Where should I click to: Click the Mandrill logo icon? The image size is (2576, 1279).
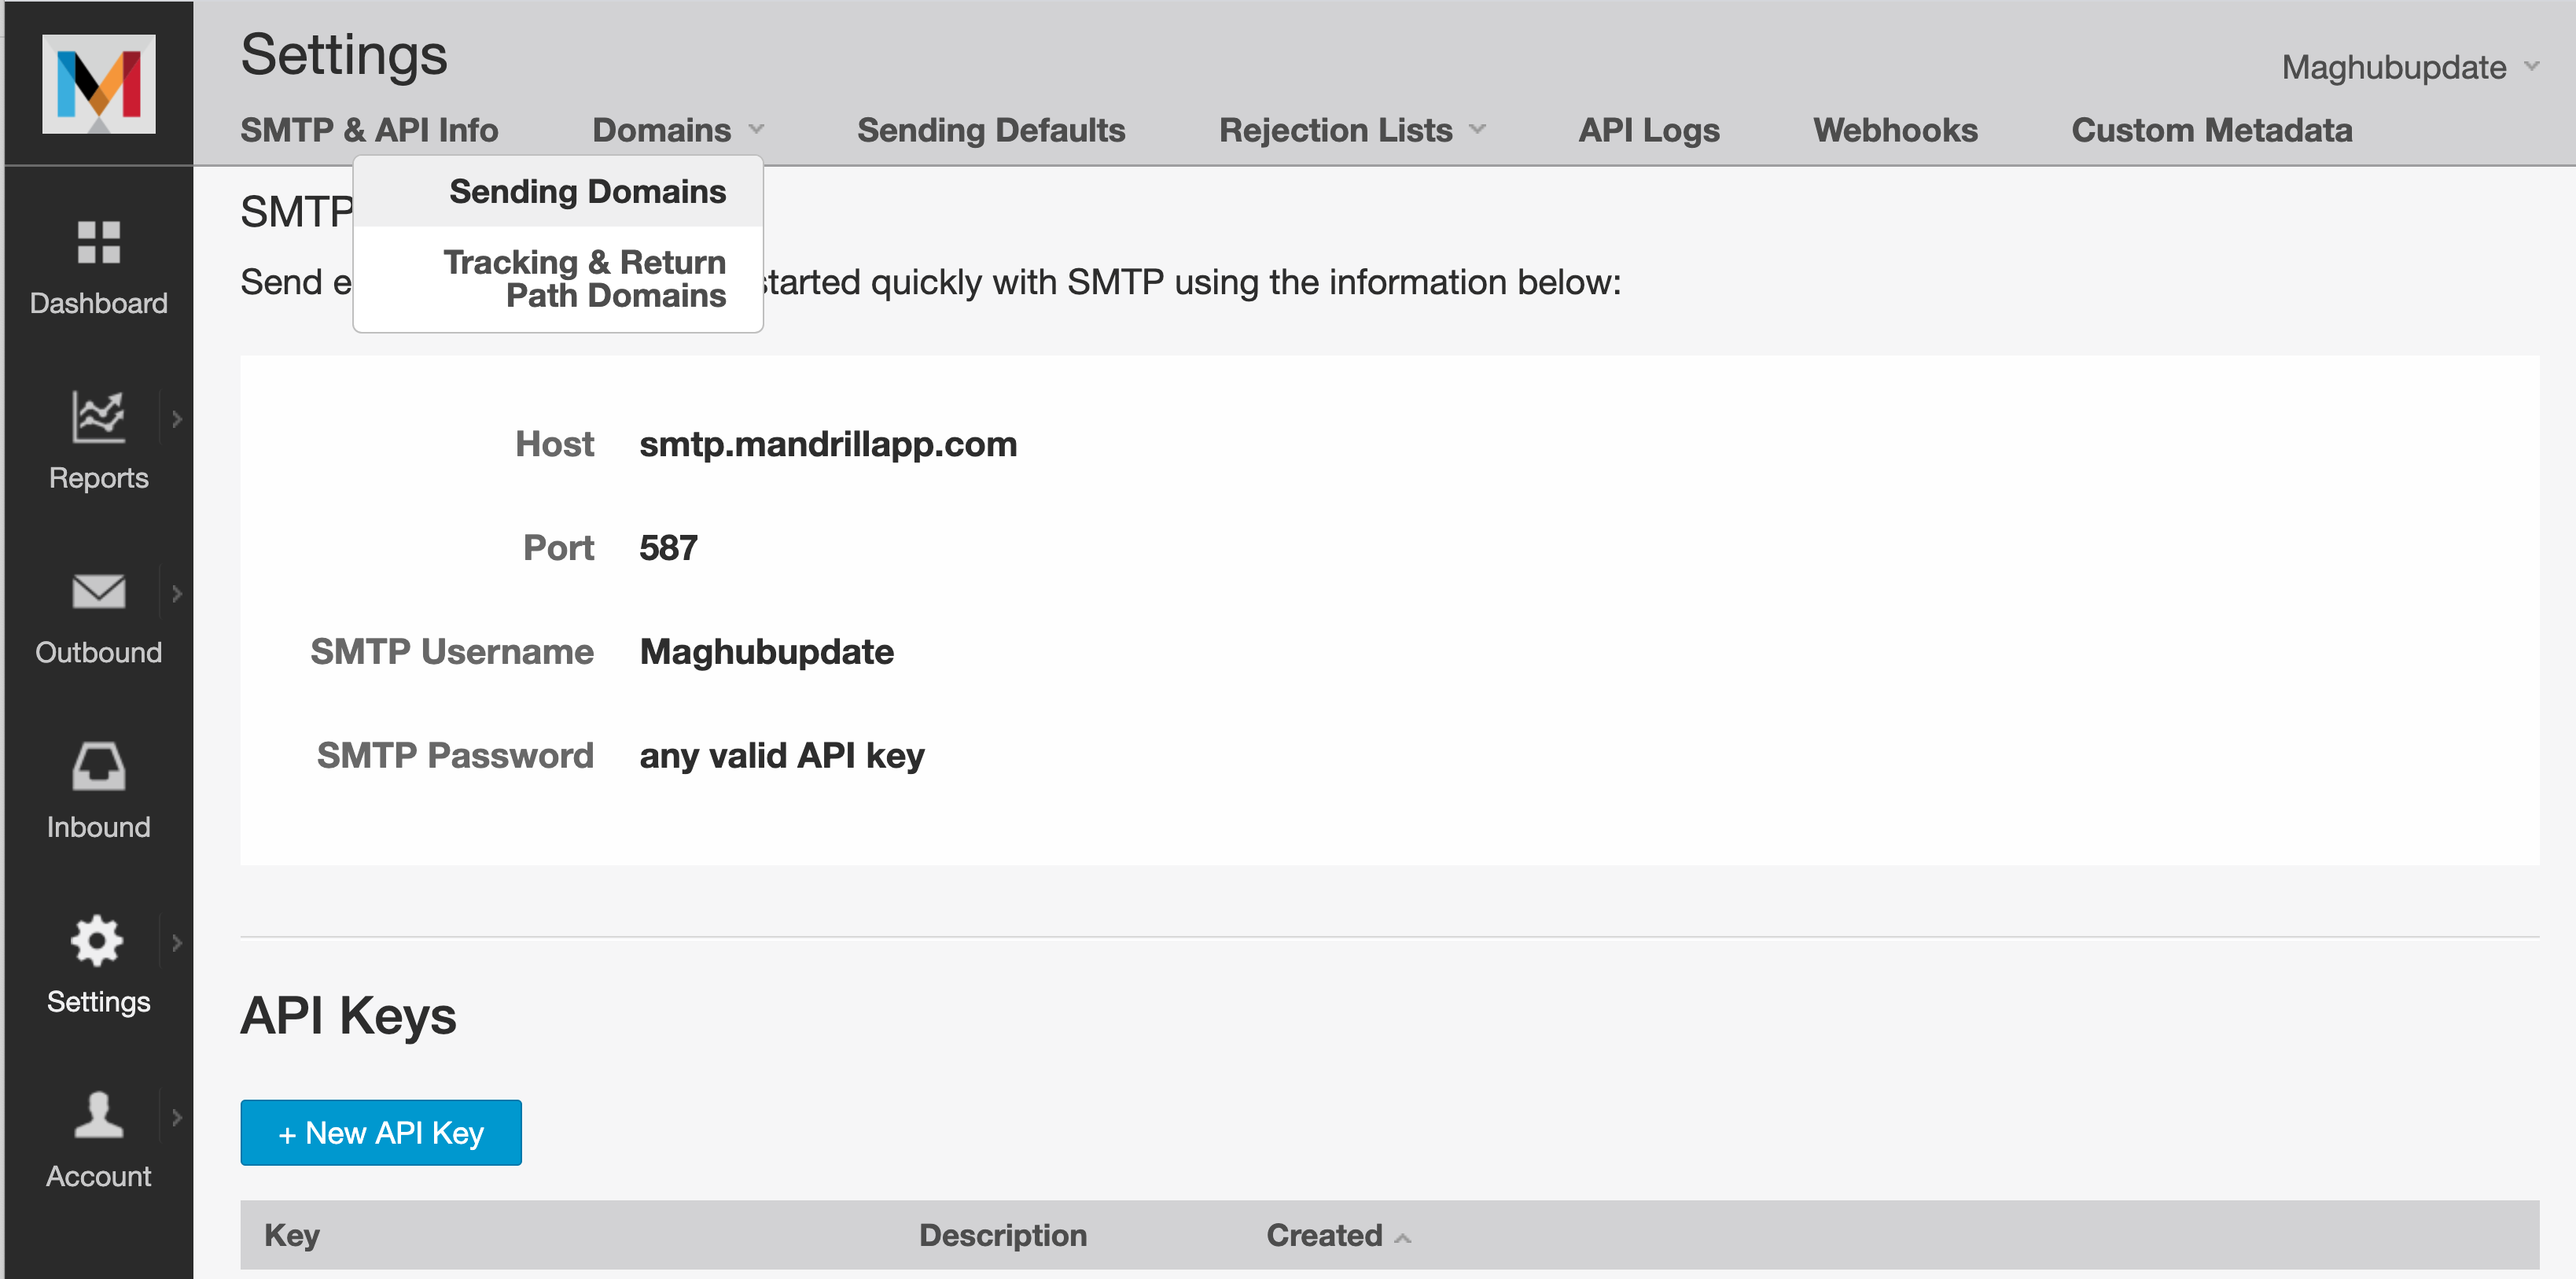(x=98, y=84)
